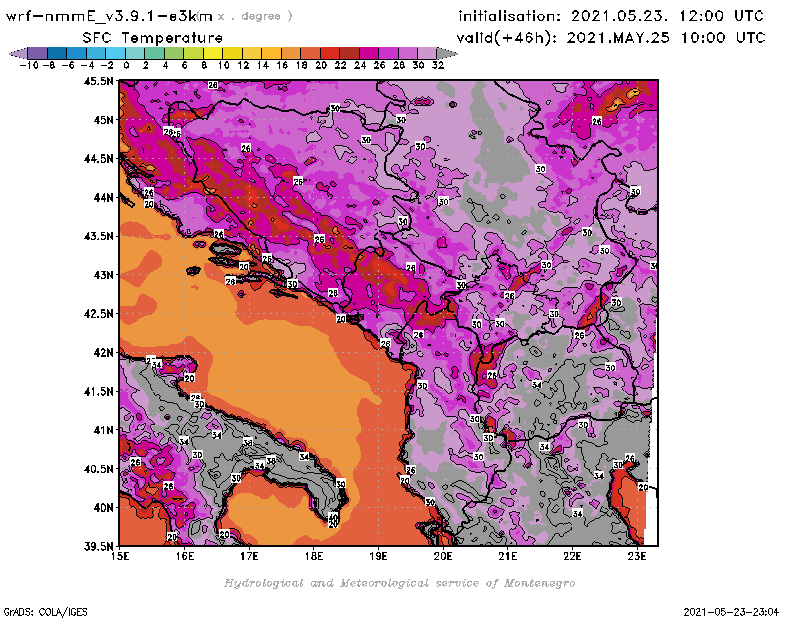Click the green legend swatch between 2 and 4

(x=155, y=53)
